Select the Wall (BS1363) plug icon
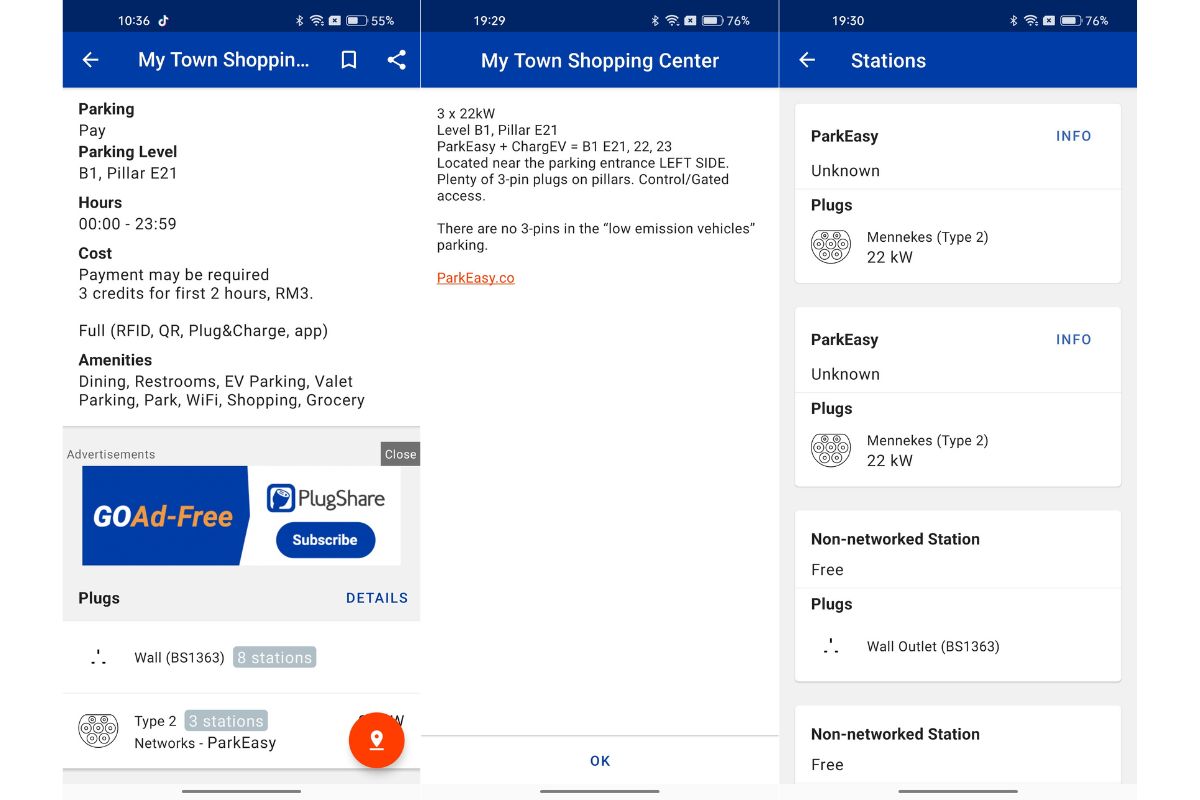 tap(98, 657)
